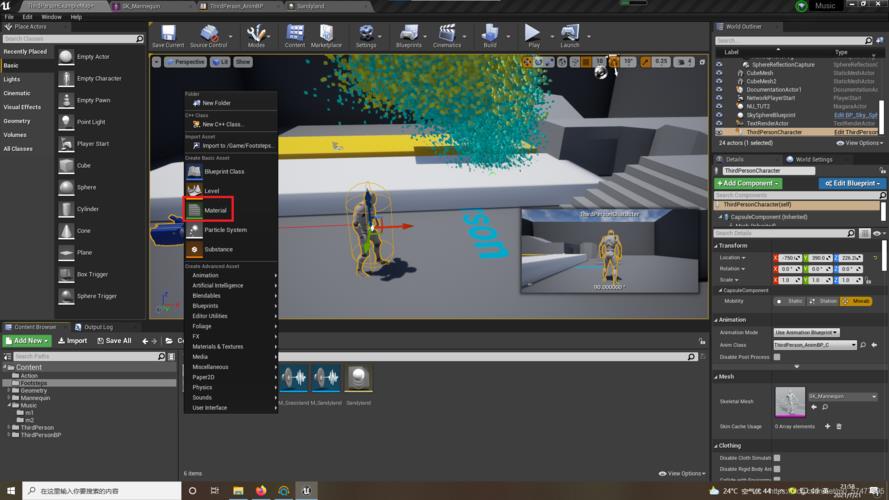Image resolution: width=889 pixels, height=500 pixels.
Task: Select the Sandyland material thumbnail
Action: (358, 378)
